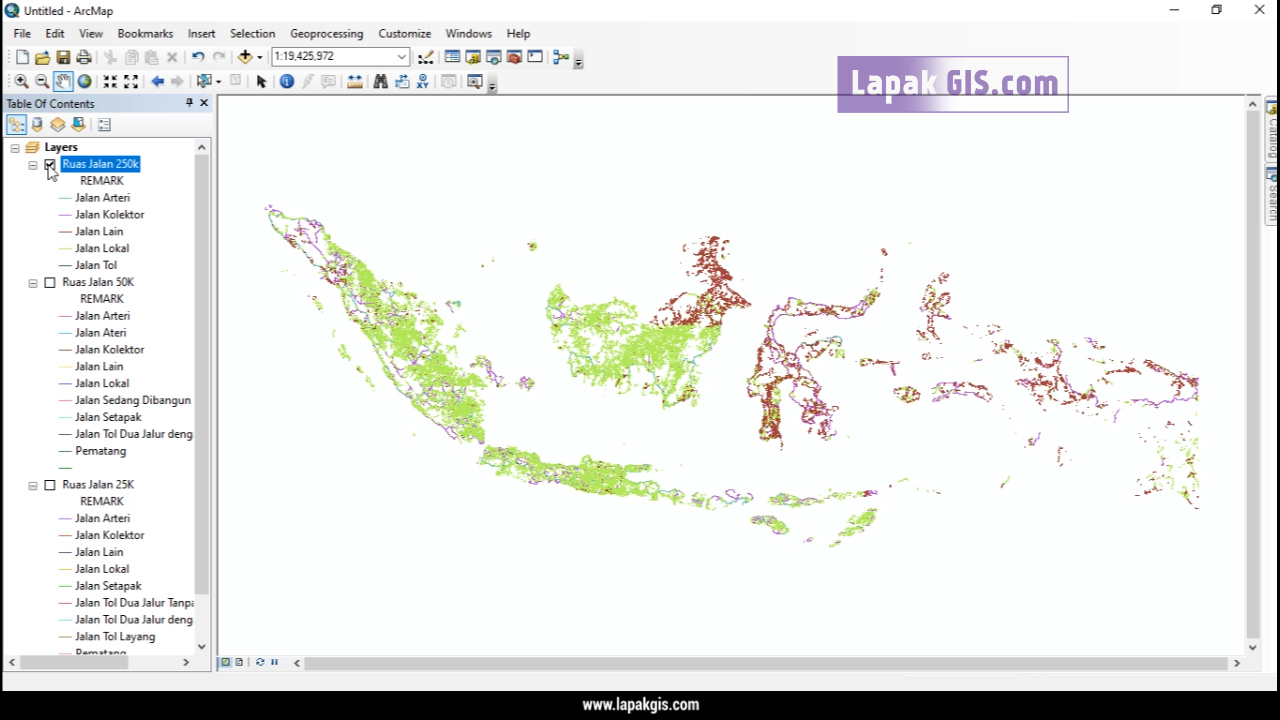The width and height of the screenshot is (1280, 720).
Task: Click the Jalan Arteri line symbol under Ruas Jalan 250k
Action: (64, 197)
